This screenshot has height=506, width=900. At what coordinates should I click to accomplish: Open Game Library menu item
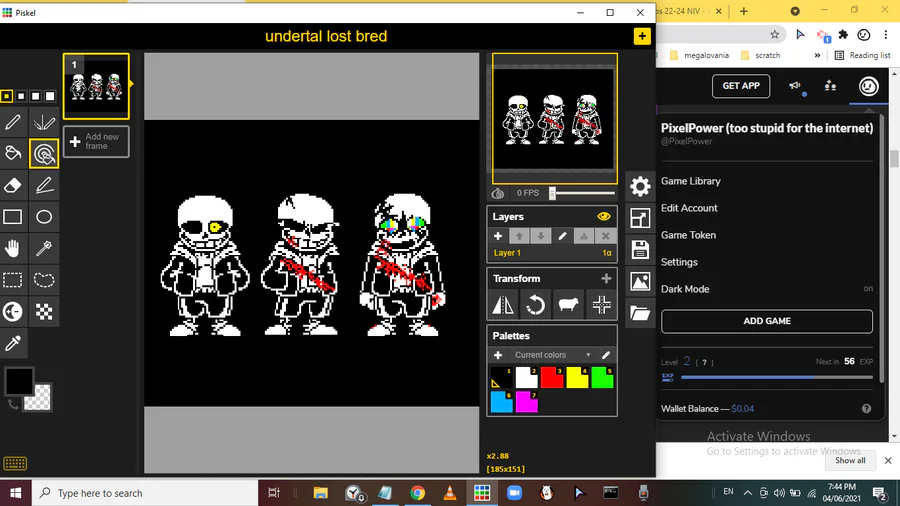coord(690,181)
